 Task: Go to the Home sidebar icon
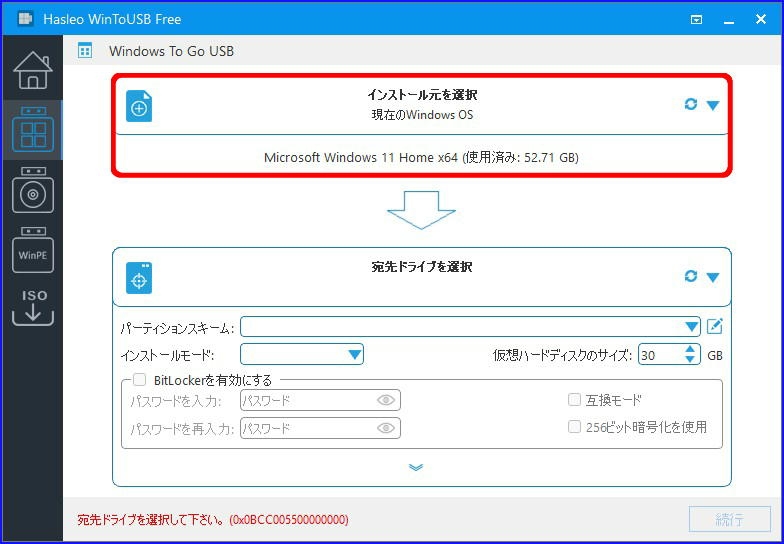(x=33, y=70)
